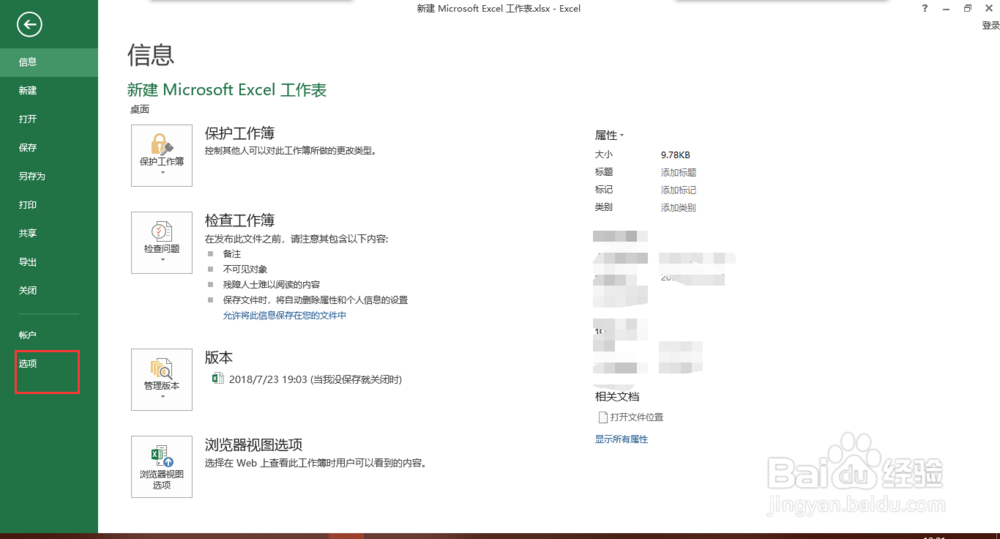Edit the 添加标记 field
Viewport: 1000px width, 539px height.
point(679,190)
